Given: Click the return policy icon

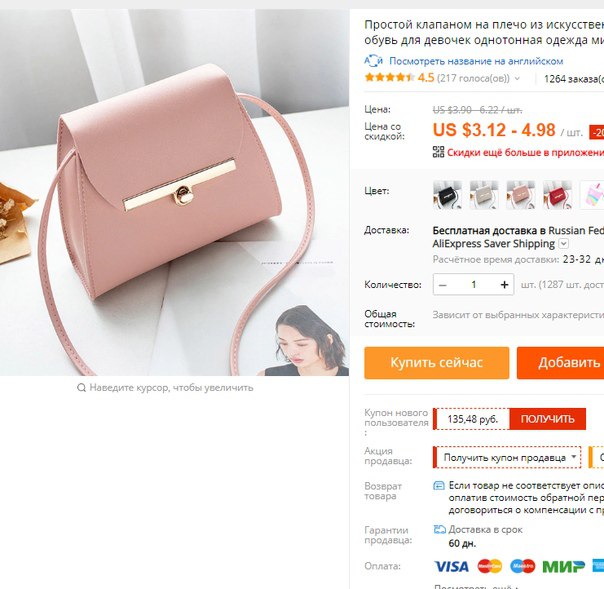Looking at the screenshot, I should [439, 485].
